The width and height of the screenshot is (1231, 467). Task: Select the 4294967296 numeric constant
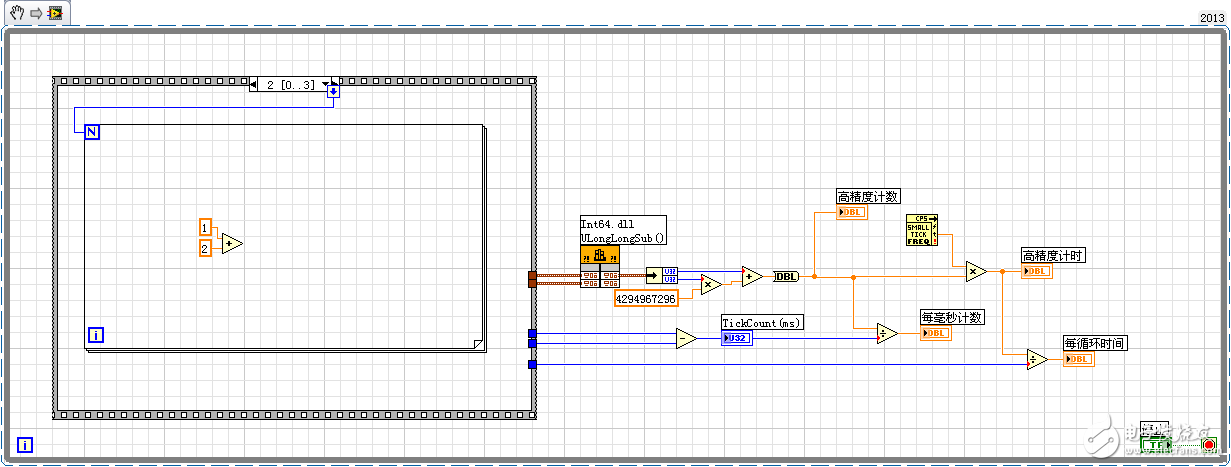[646, 298]
